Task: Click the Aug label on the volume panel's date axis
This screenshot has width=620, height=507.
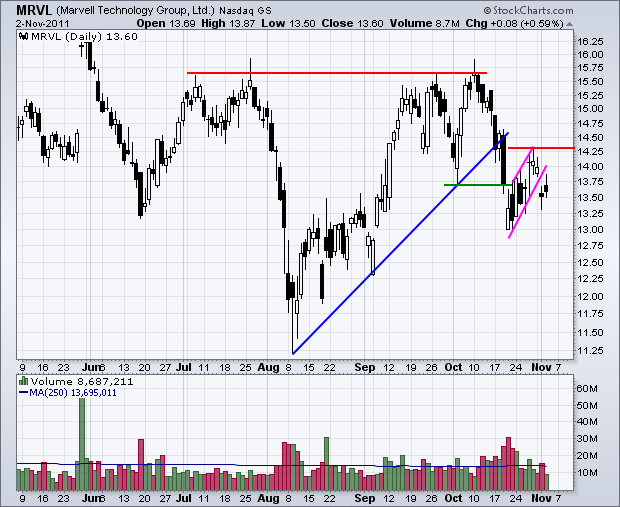Action: [x=268, y=498]
